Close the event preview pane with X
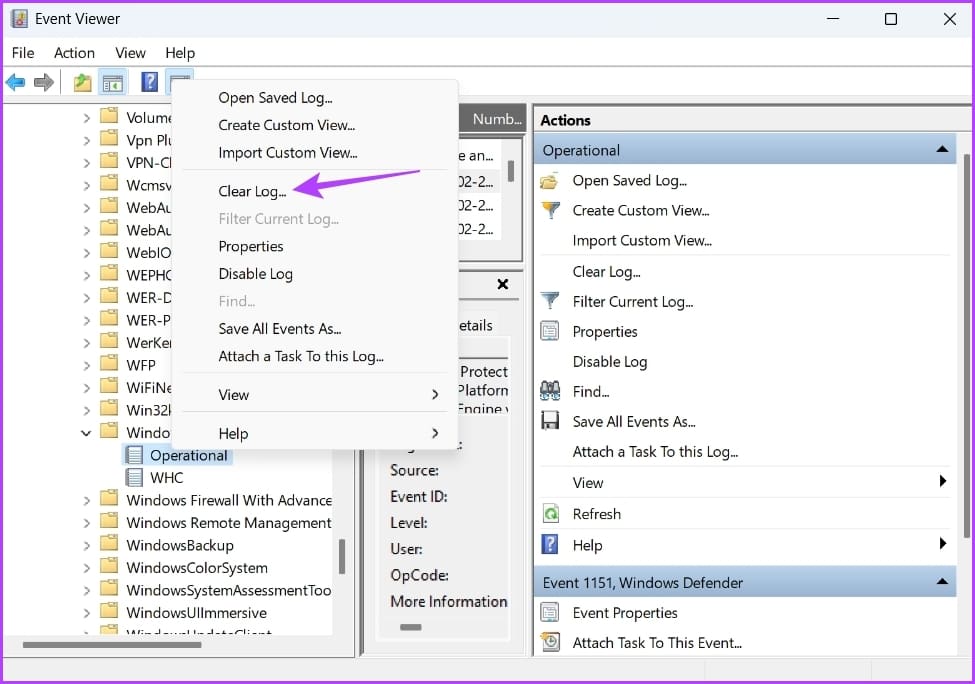 [503, 284]
